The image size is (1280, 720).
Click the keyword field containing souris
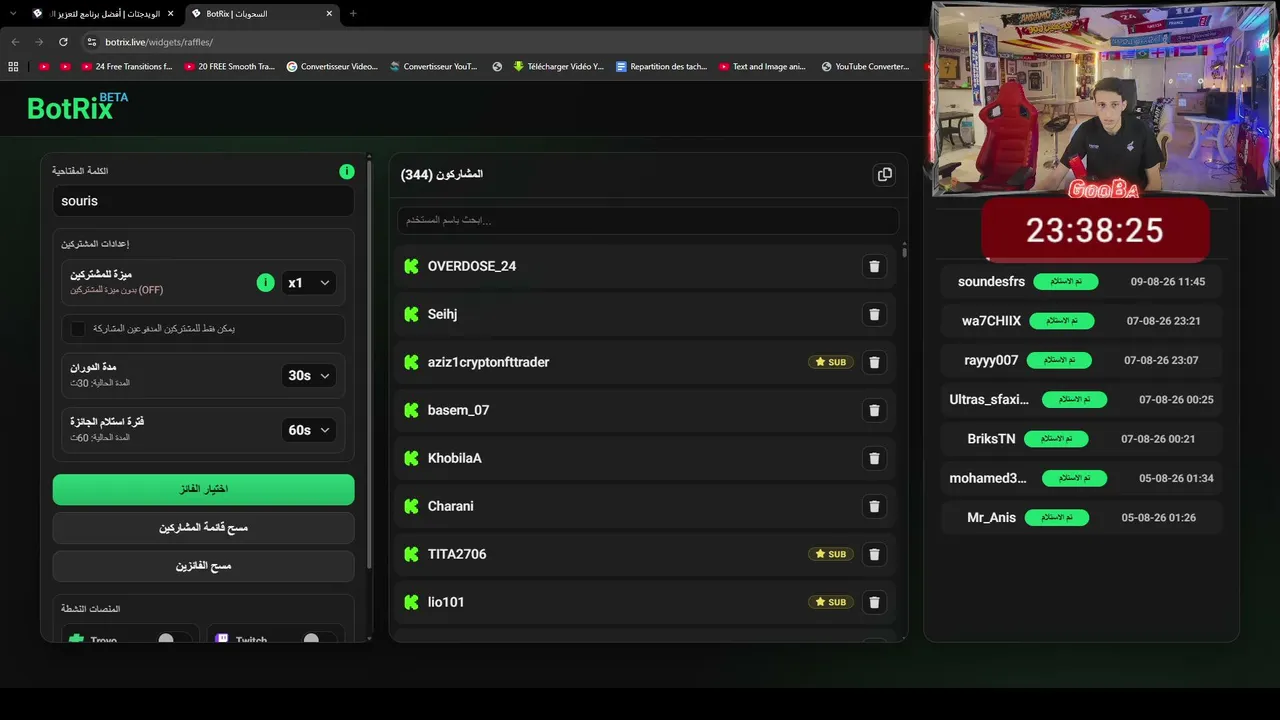[204, 201]
